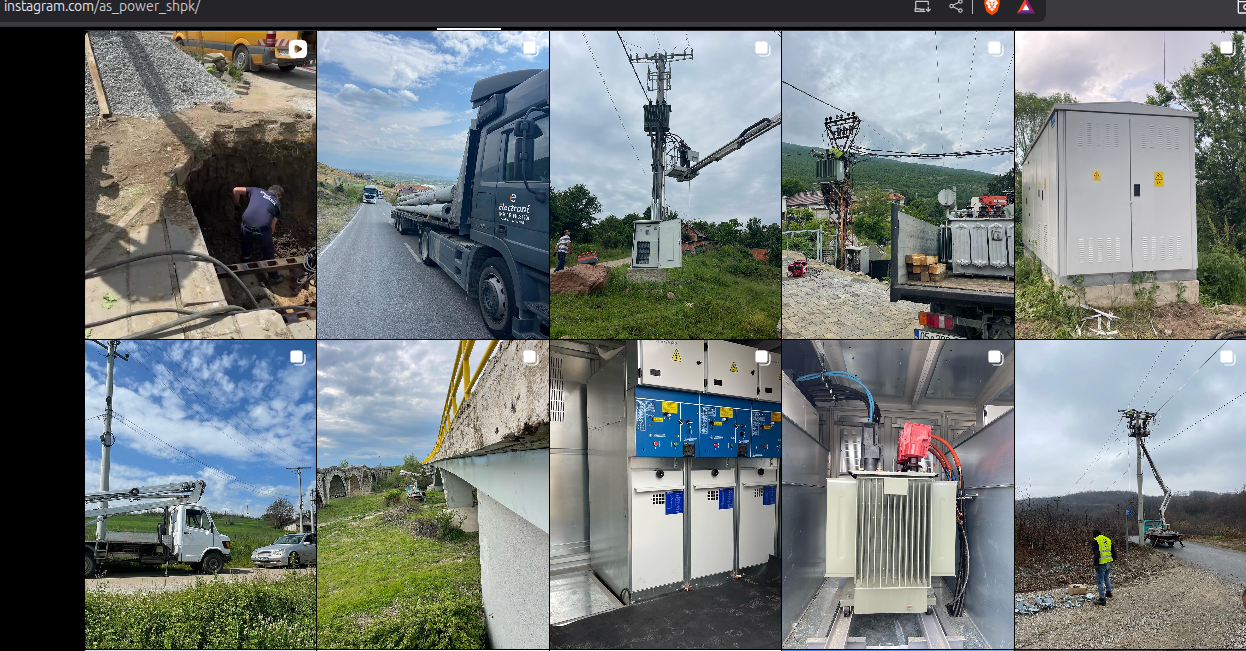The width and height of the screenshot is (1246, 651).
Task: Open Brave Rewards triangle icon
Action: (x=1023, y=7)
